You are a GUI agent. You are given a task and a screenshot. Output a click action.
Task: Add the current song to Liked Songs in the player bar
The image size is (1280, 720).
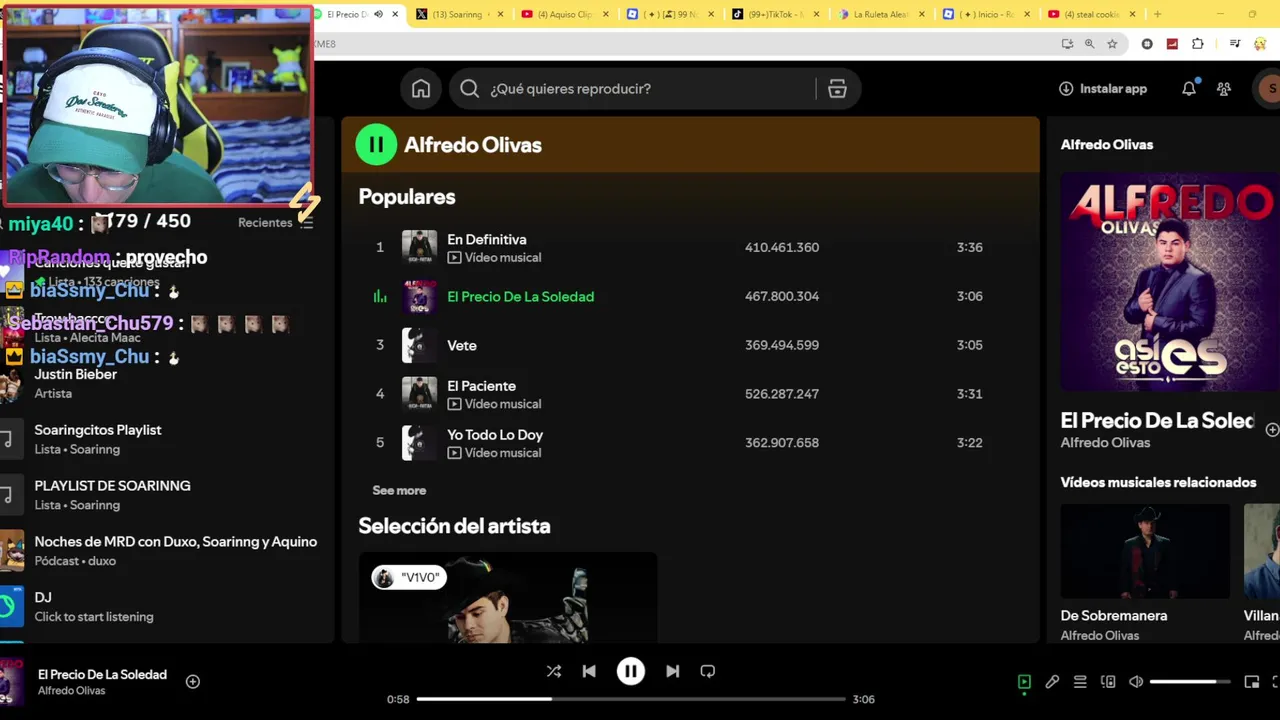pyautogui.click(x=193, y=682)
